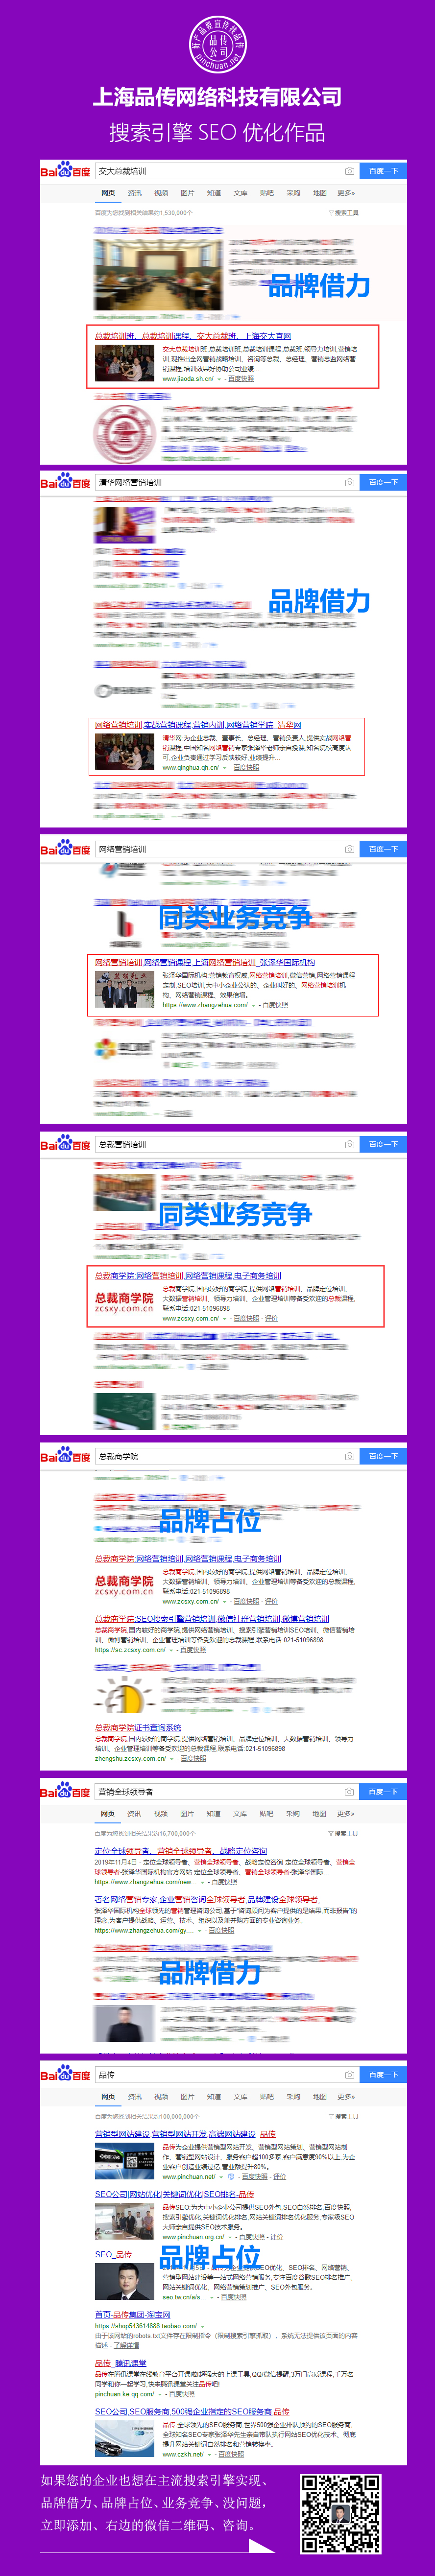This screenshot has width=435, height=2576.
Task: Open result link 网络营销培训 实战营销课程 清华网
Action: 198,725
